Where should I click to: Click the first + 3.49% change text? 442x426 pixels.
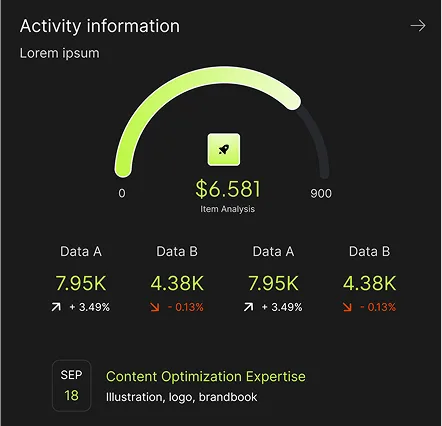(89, 307)
